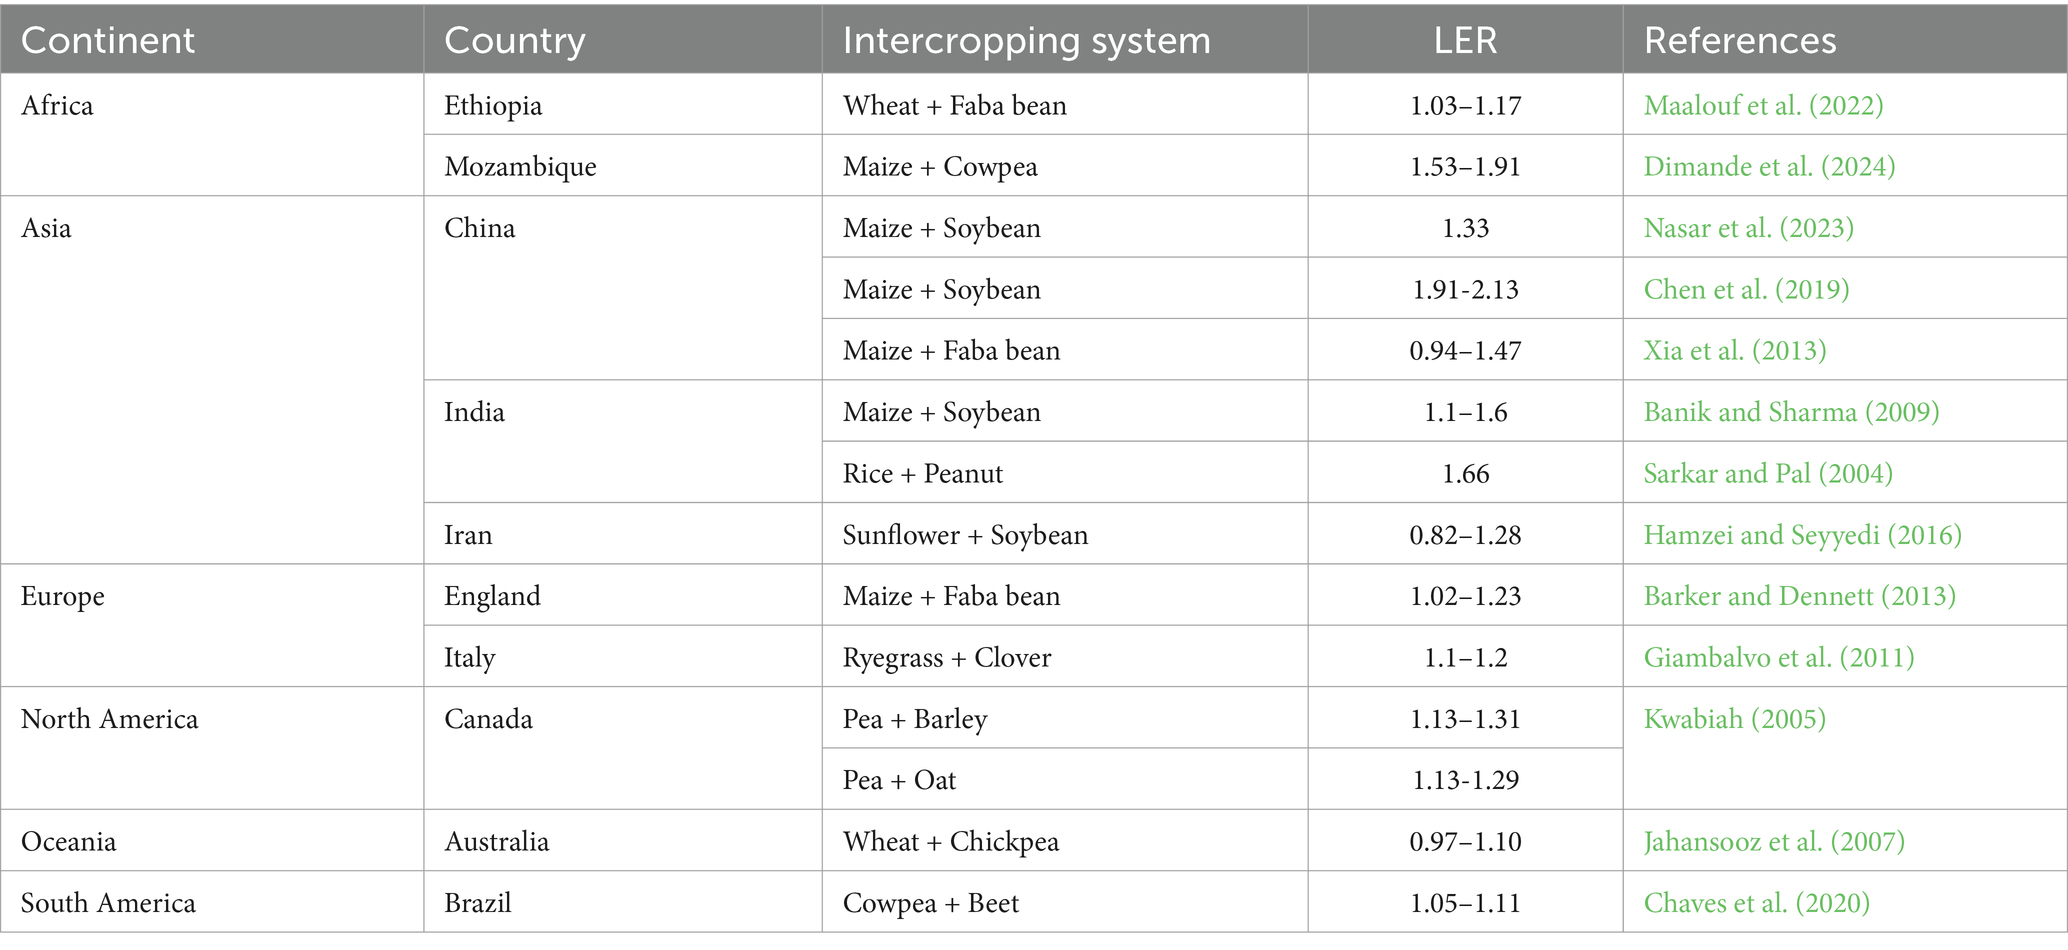Open the Hamzei and Seyyedi (2016) citation
The width and height of the screenshot is (2068, 950).
click(1802, 535)
